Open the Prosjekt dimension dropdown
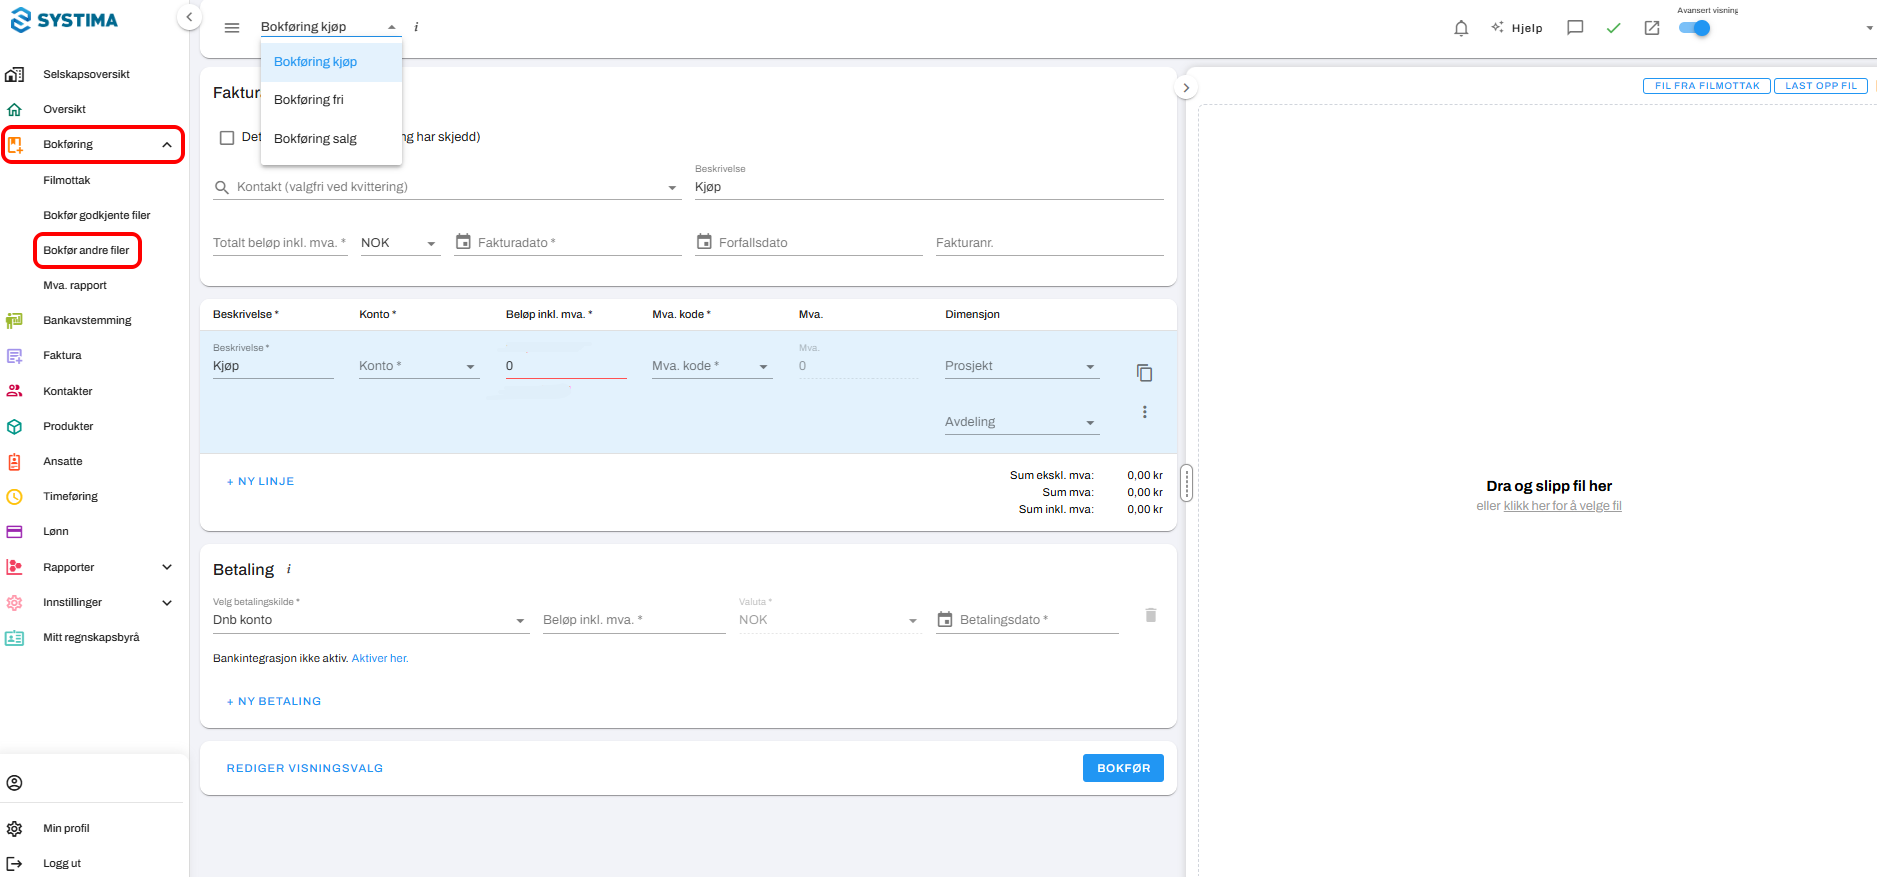Viewport: 1877px width, 877px height. (1022, 366)
